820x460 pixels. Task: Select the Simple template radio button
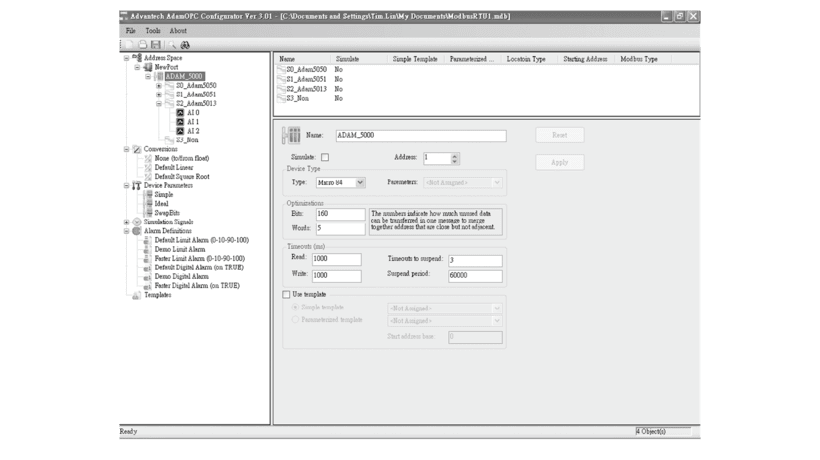tap(295, 307)
